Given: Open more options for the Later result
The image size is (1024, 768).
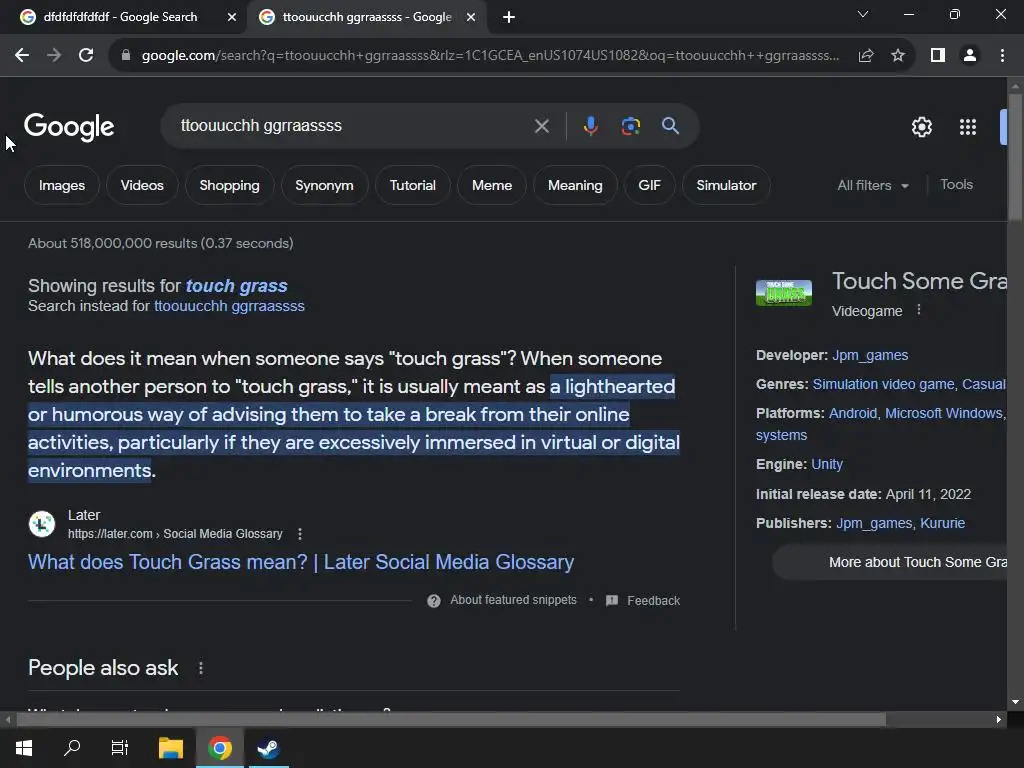Looking at the screenshot, I should coord(300,534).
